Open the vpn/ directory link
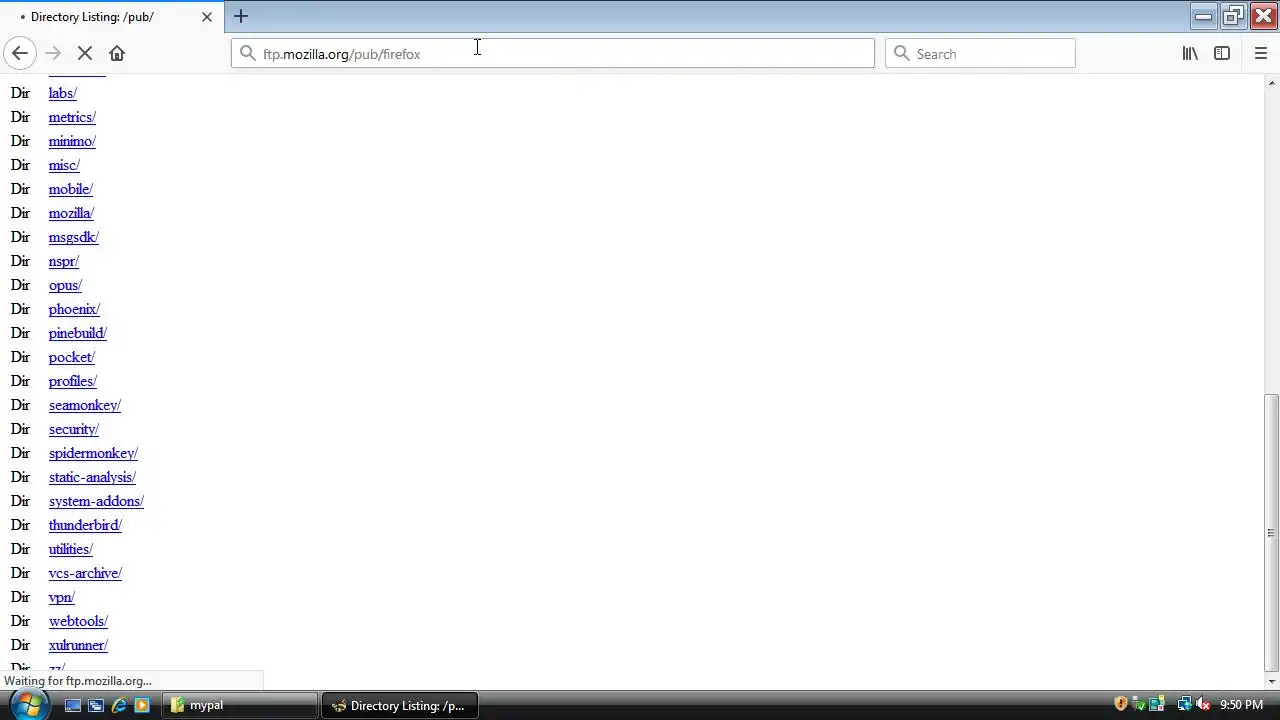The width and height of the screenshot is (1280, 720). point(62,597)
